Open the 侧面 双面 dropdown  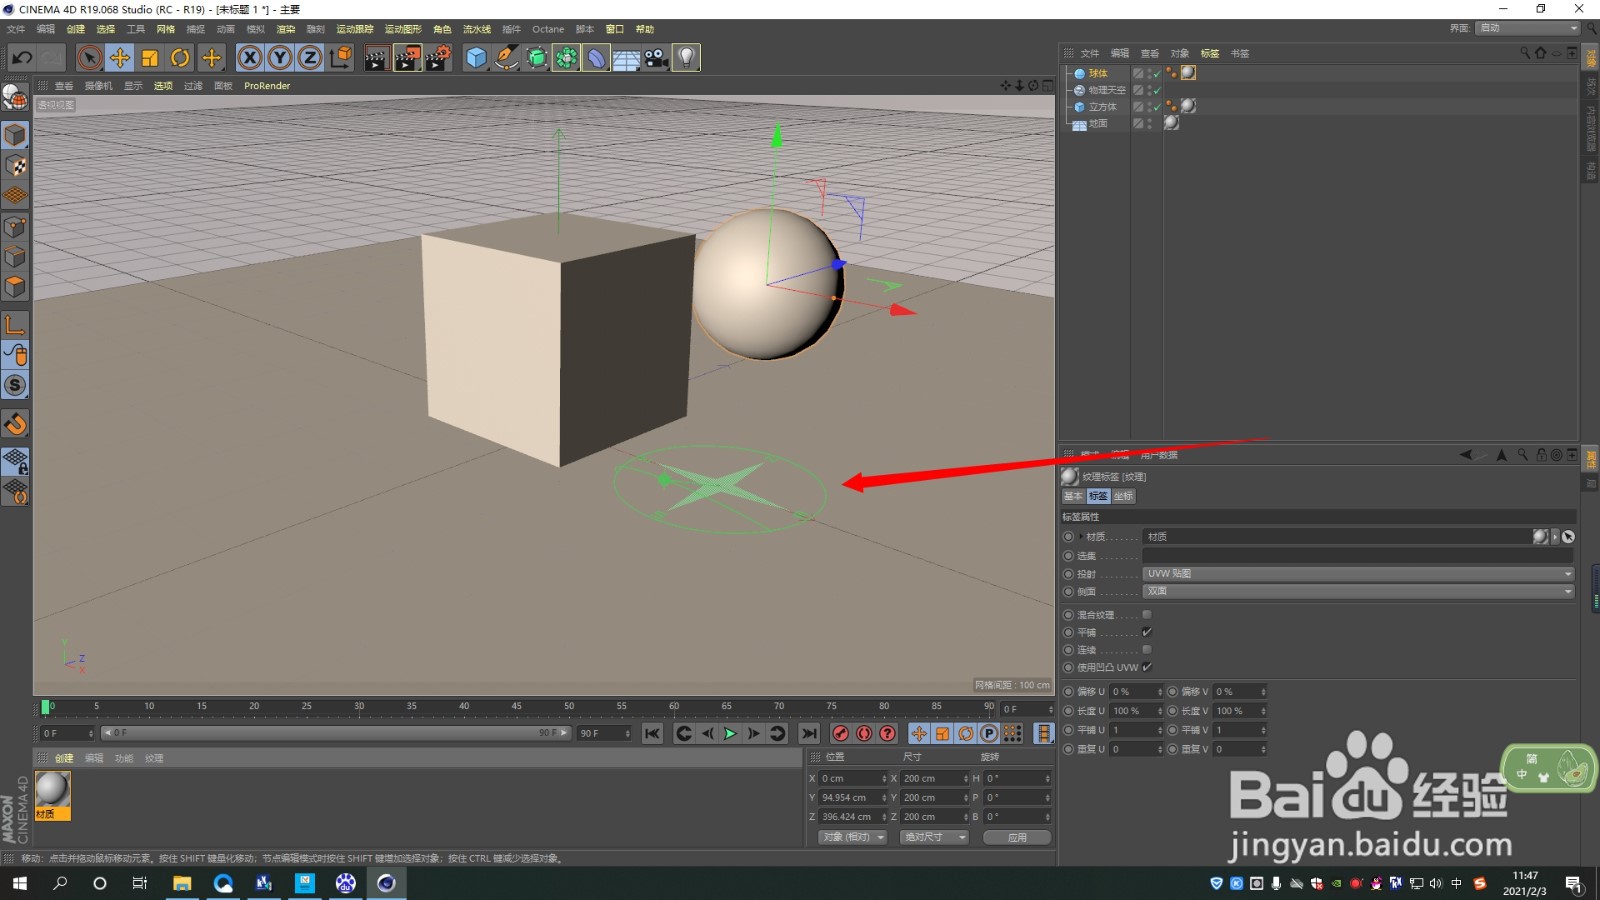[1359, 591]
